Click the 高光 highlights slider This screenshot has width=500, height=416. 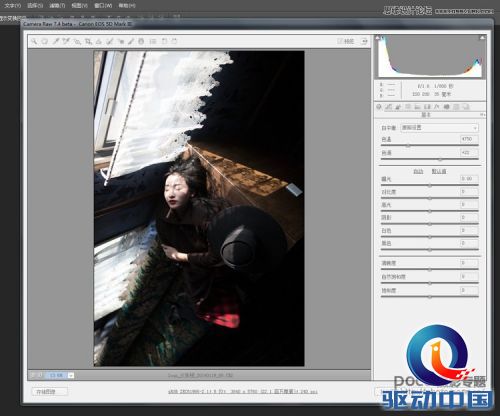point(430,211)
